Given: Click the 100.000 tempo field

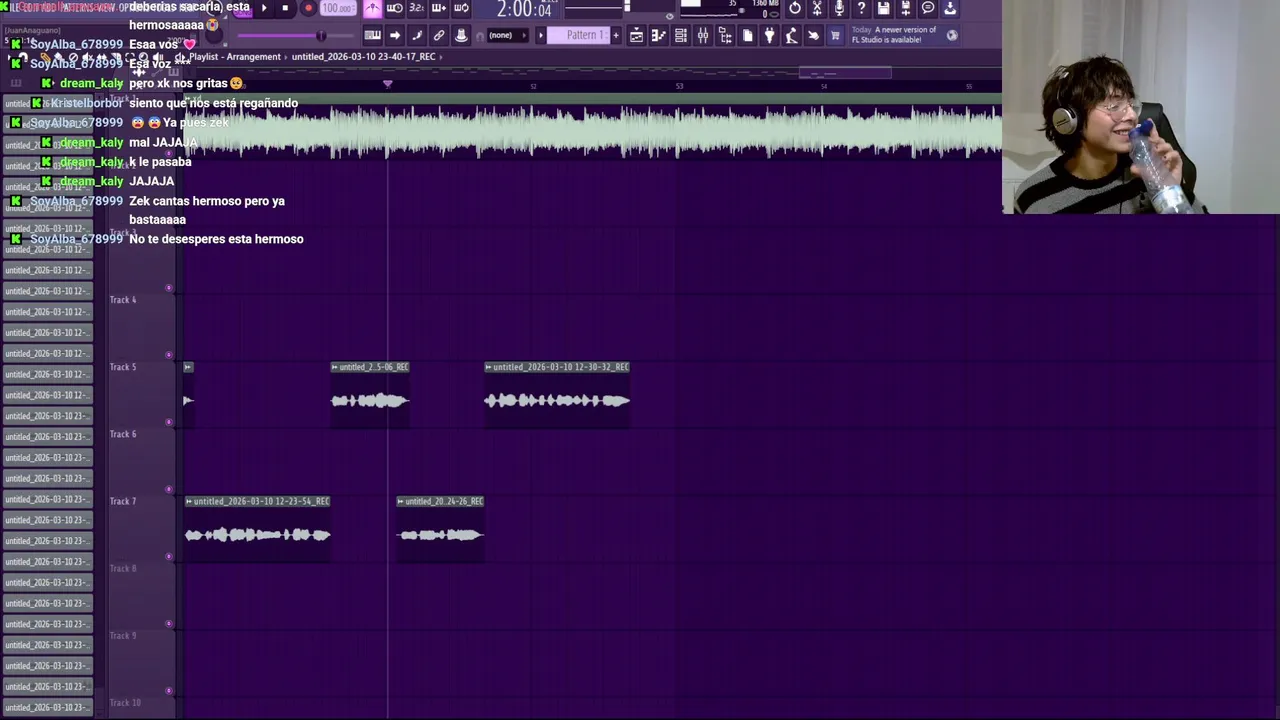Looking at the screenshot, I should click(x=338, y=8).
